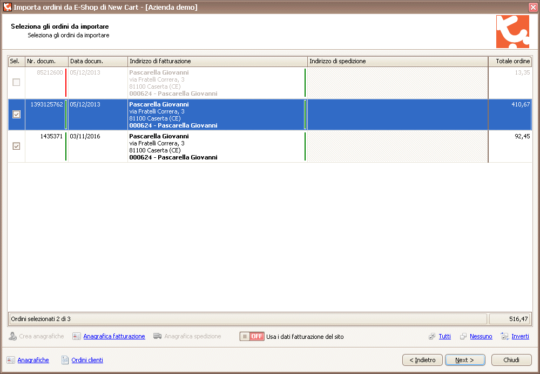Uncheck order 1393125762 checkbox
540x374 pixels.
tap(16, 114)
